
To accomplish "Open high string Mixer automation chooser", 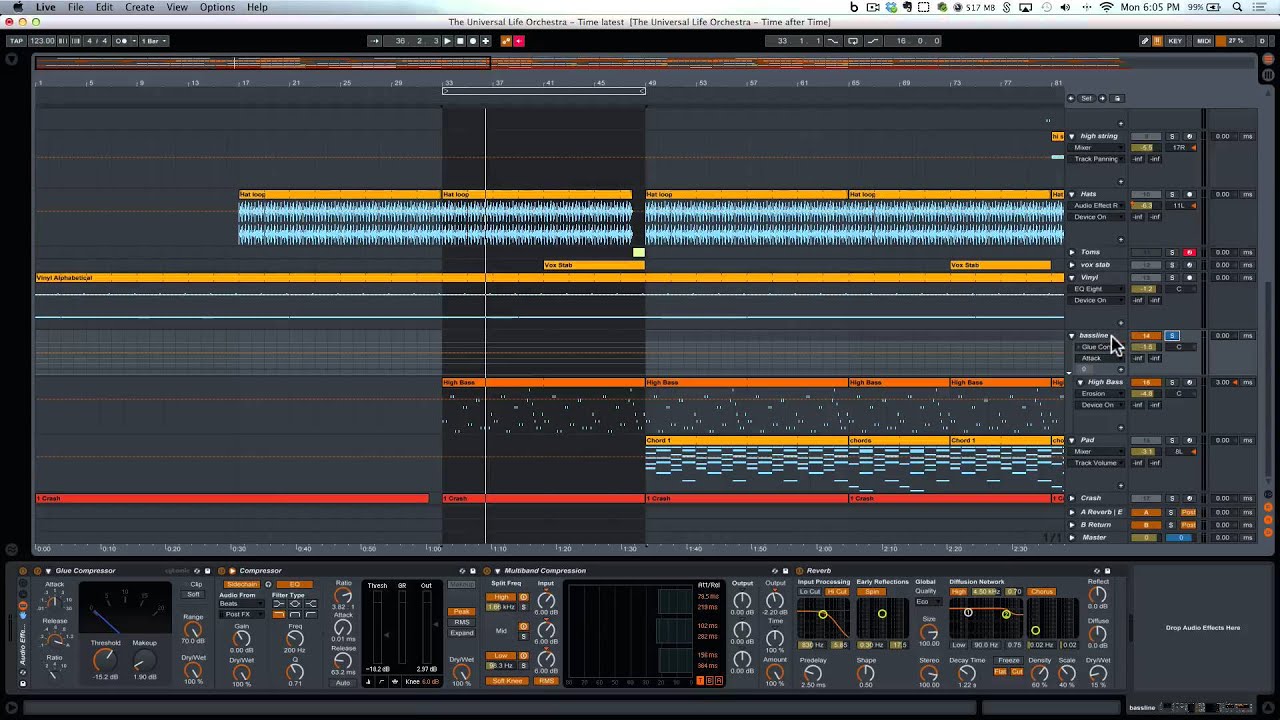I will [1098, 148].
